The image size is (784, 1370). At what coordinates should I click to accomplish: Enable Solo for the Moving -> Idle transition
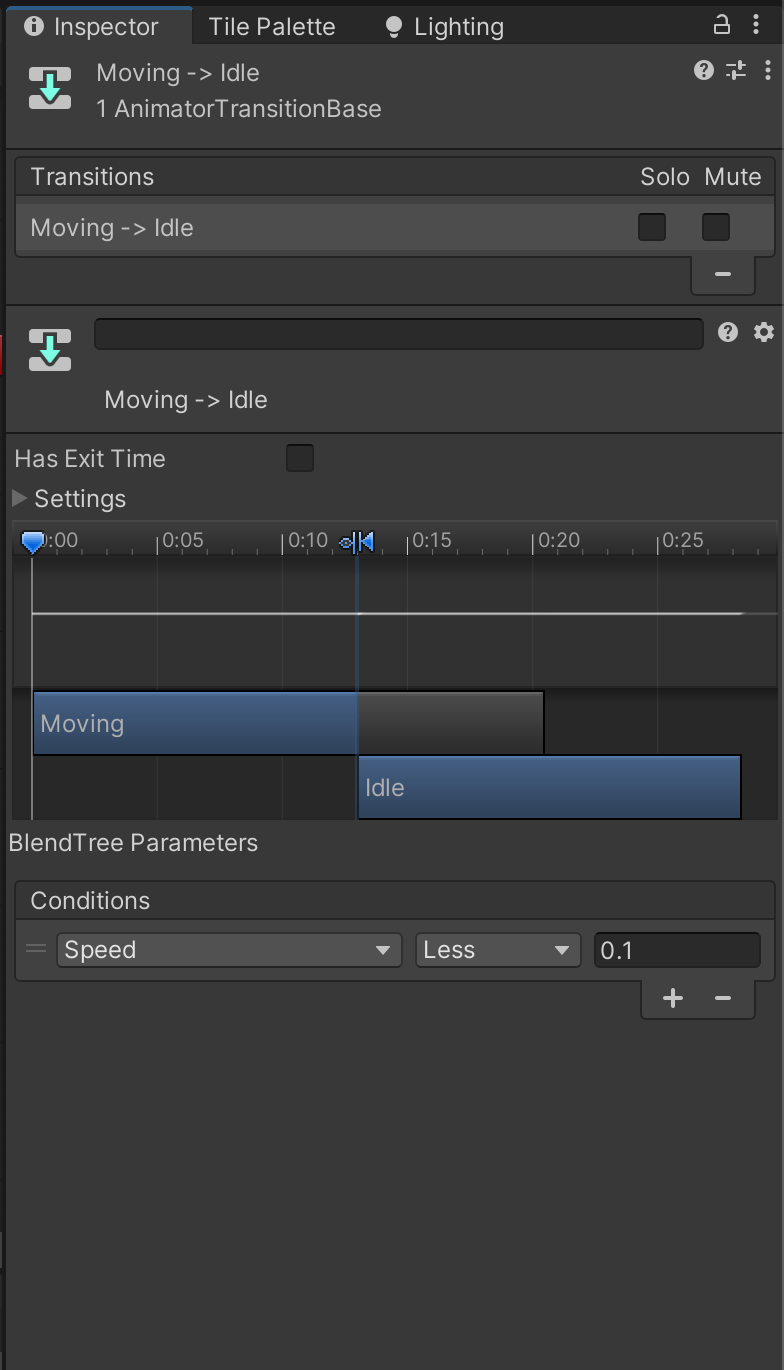[x=652, y=227]
